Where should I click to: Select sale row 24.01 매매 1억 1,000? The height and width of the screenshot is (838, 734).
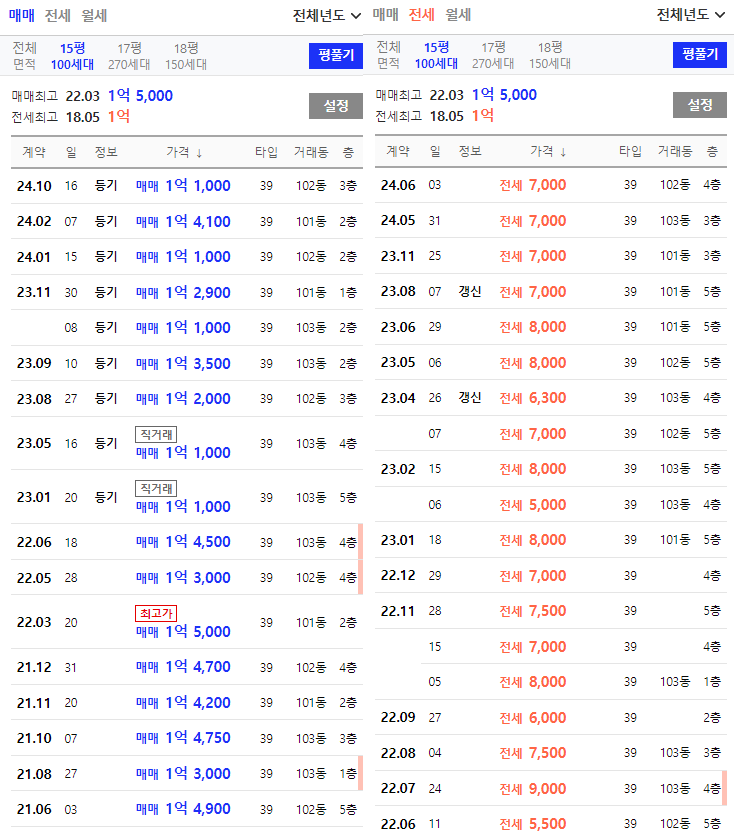[x=187, y=257]
